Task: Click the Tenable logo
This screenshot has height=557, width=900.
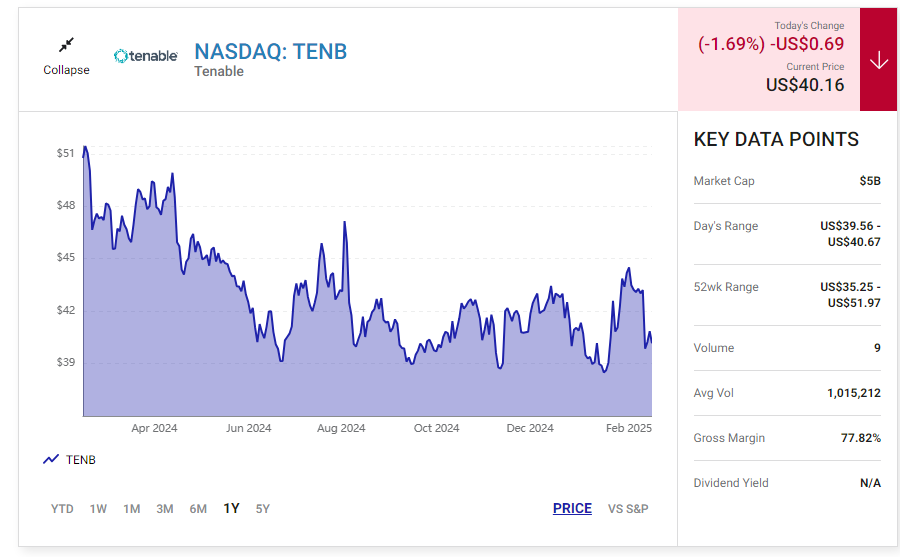Action: (146, 56)
